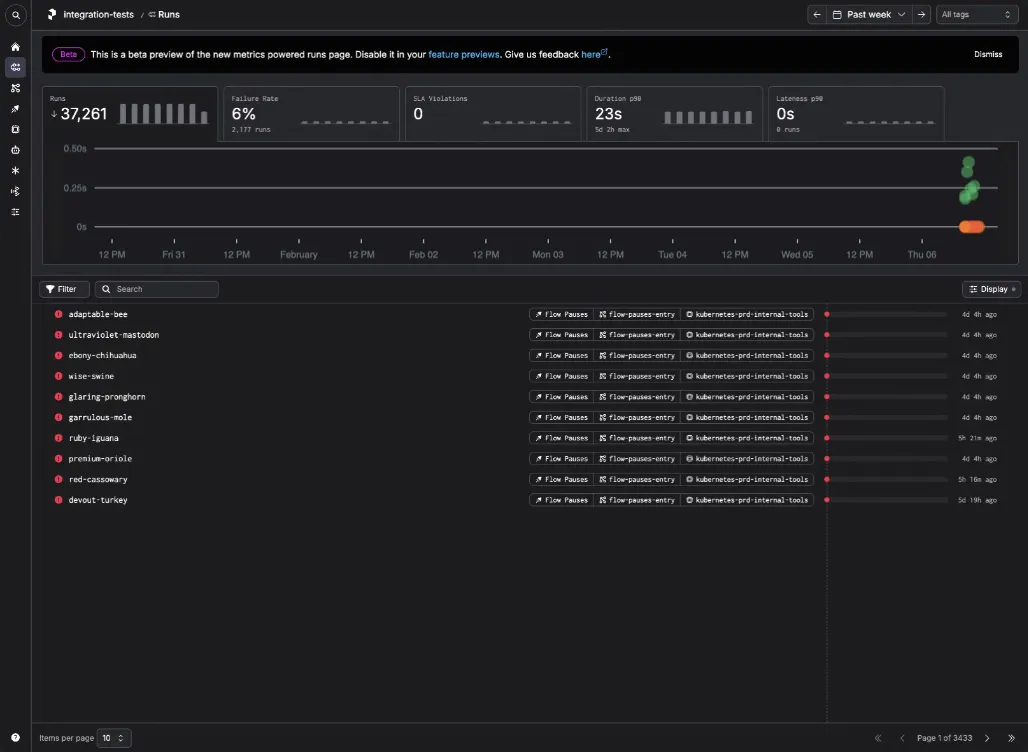Go to previous date range arrow

(x=817, y=14)
